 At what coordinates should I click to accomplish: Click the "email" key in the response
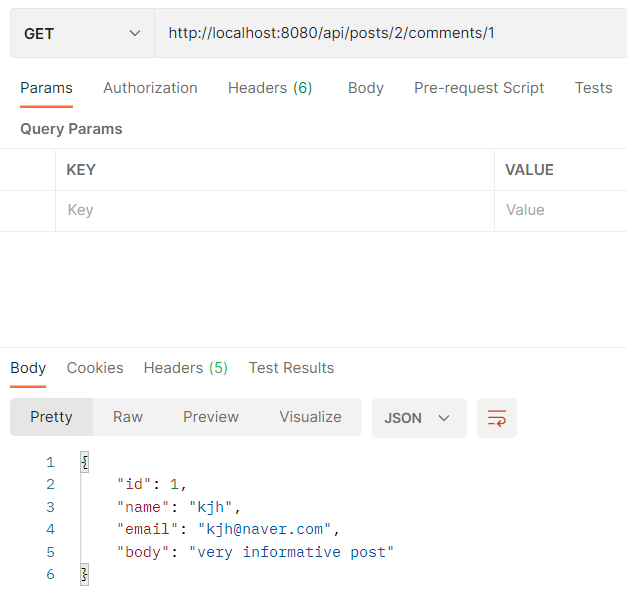click(x=147, y=530)
